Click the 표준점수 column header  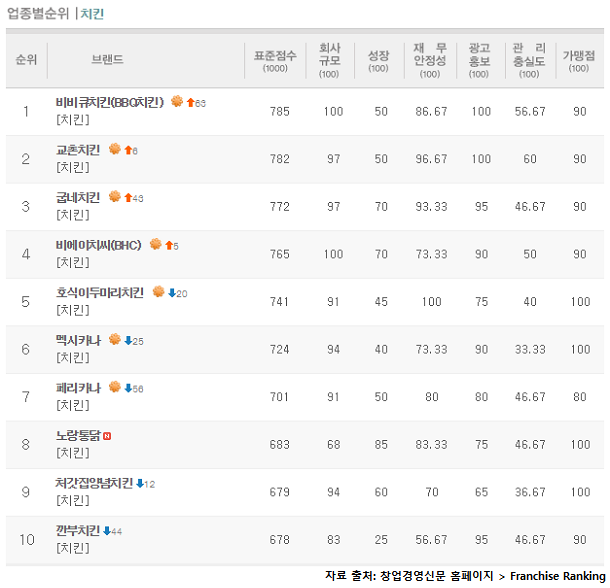point(275,61)
